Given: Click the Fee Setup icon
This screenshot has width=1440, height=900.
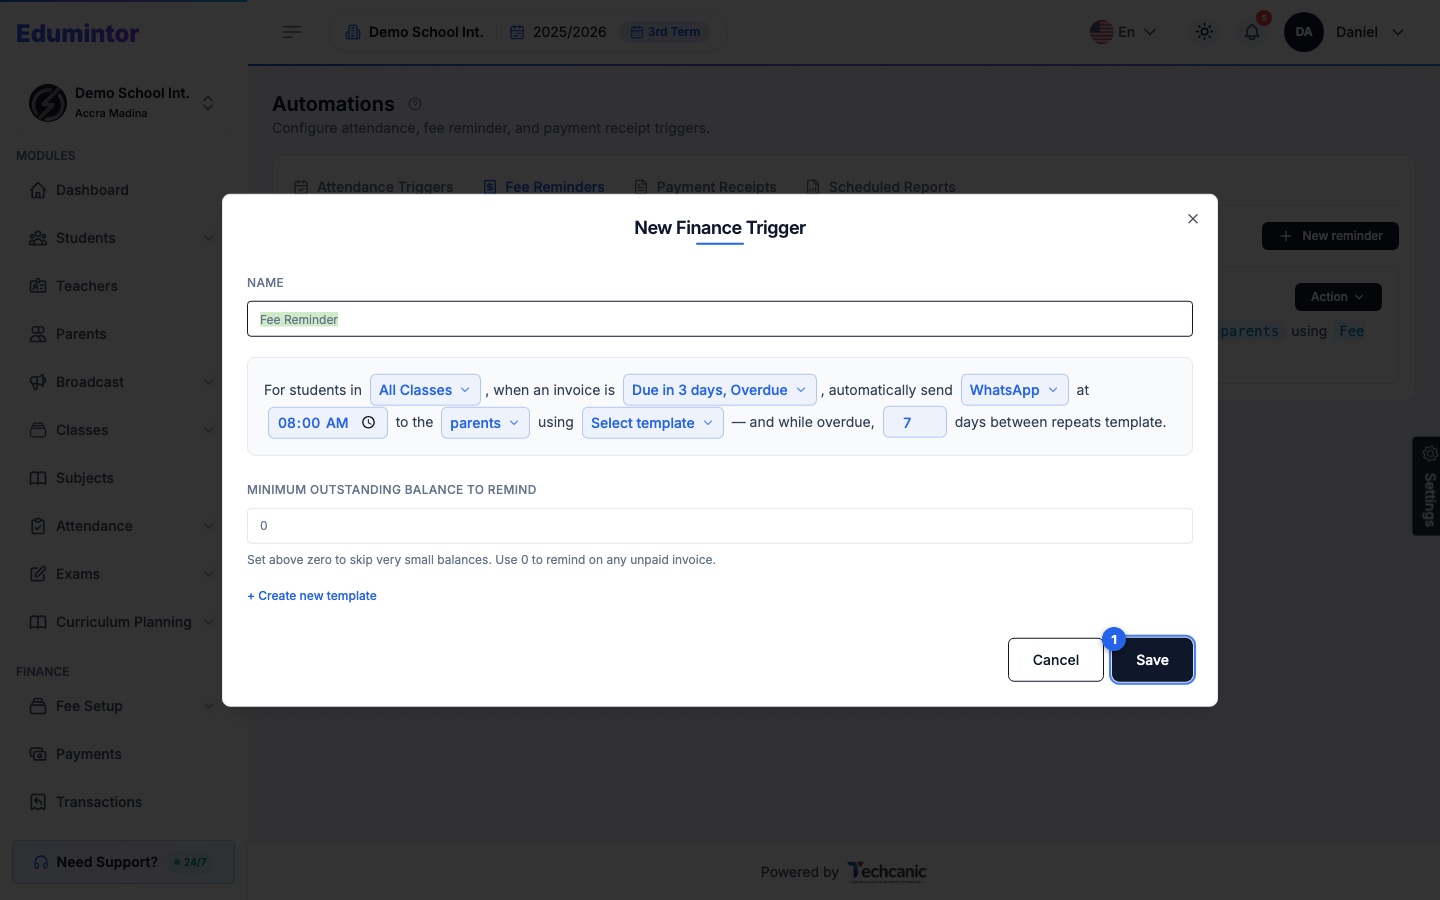Looking at the screenshot, I should coord(38,706).
